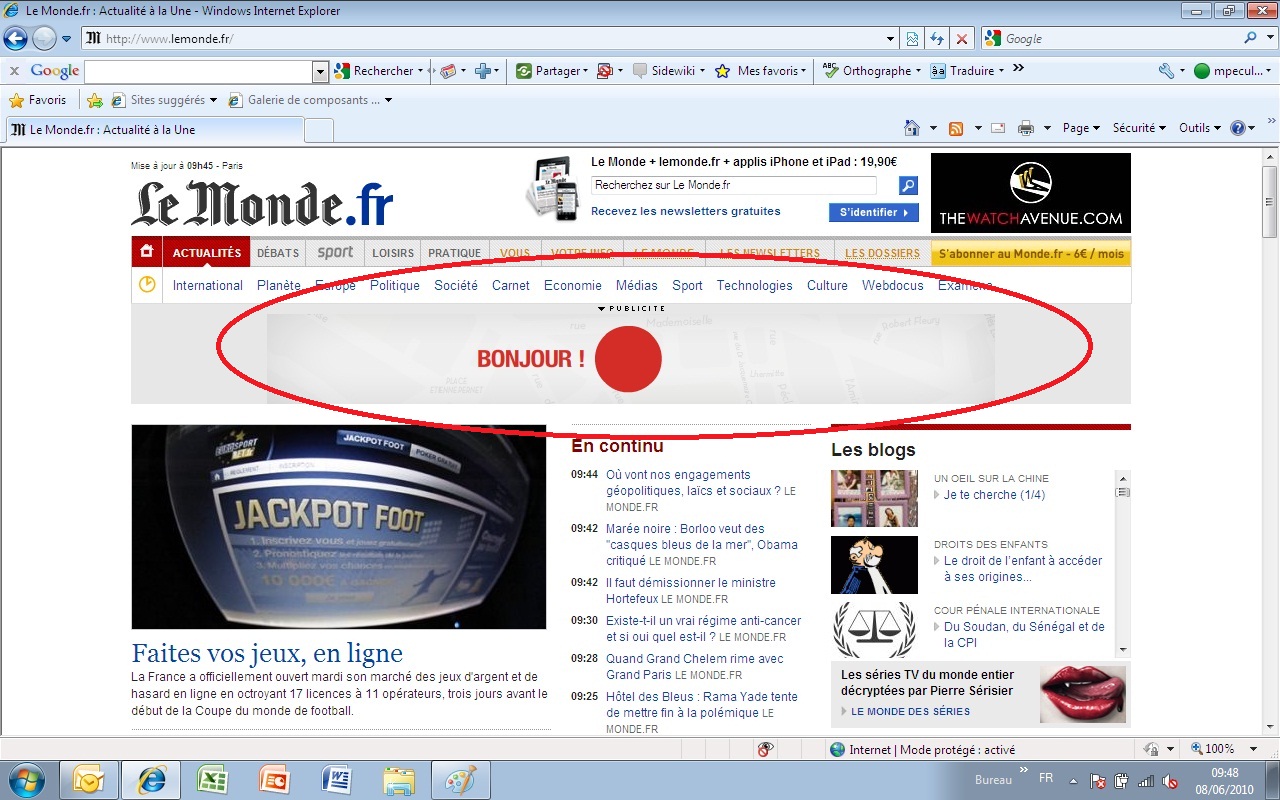Click the add to favorites bar icon
The height and width of the screenshot is (800, 1280).
coord(95,100)
